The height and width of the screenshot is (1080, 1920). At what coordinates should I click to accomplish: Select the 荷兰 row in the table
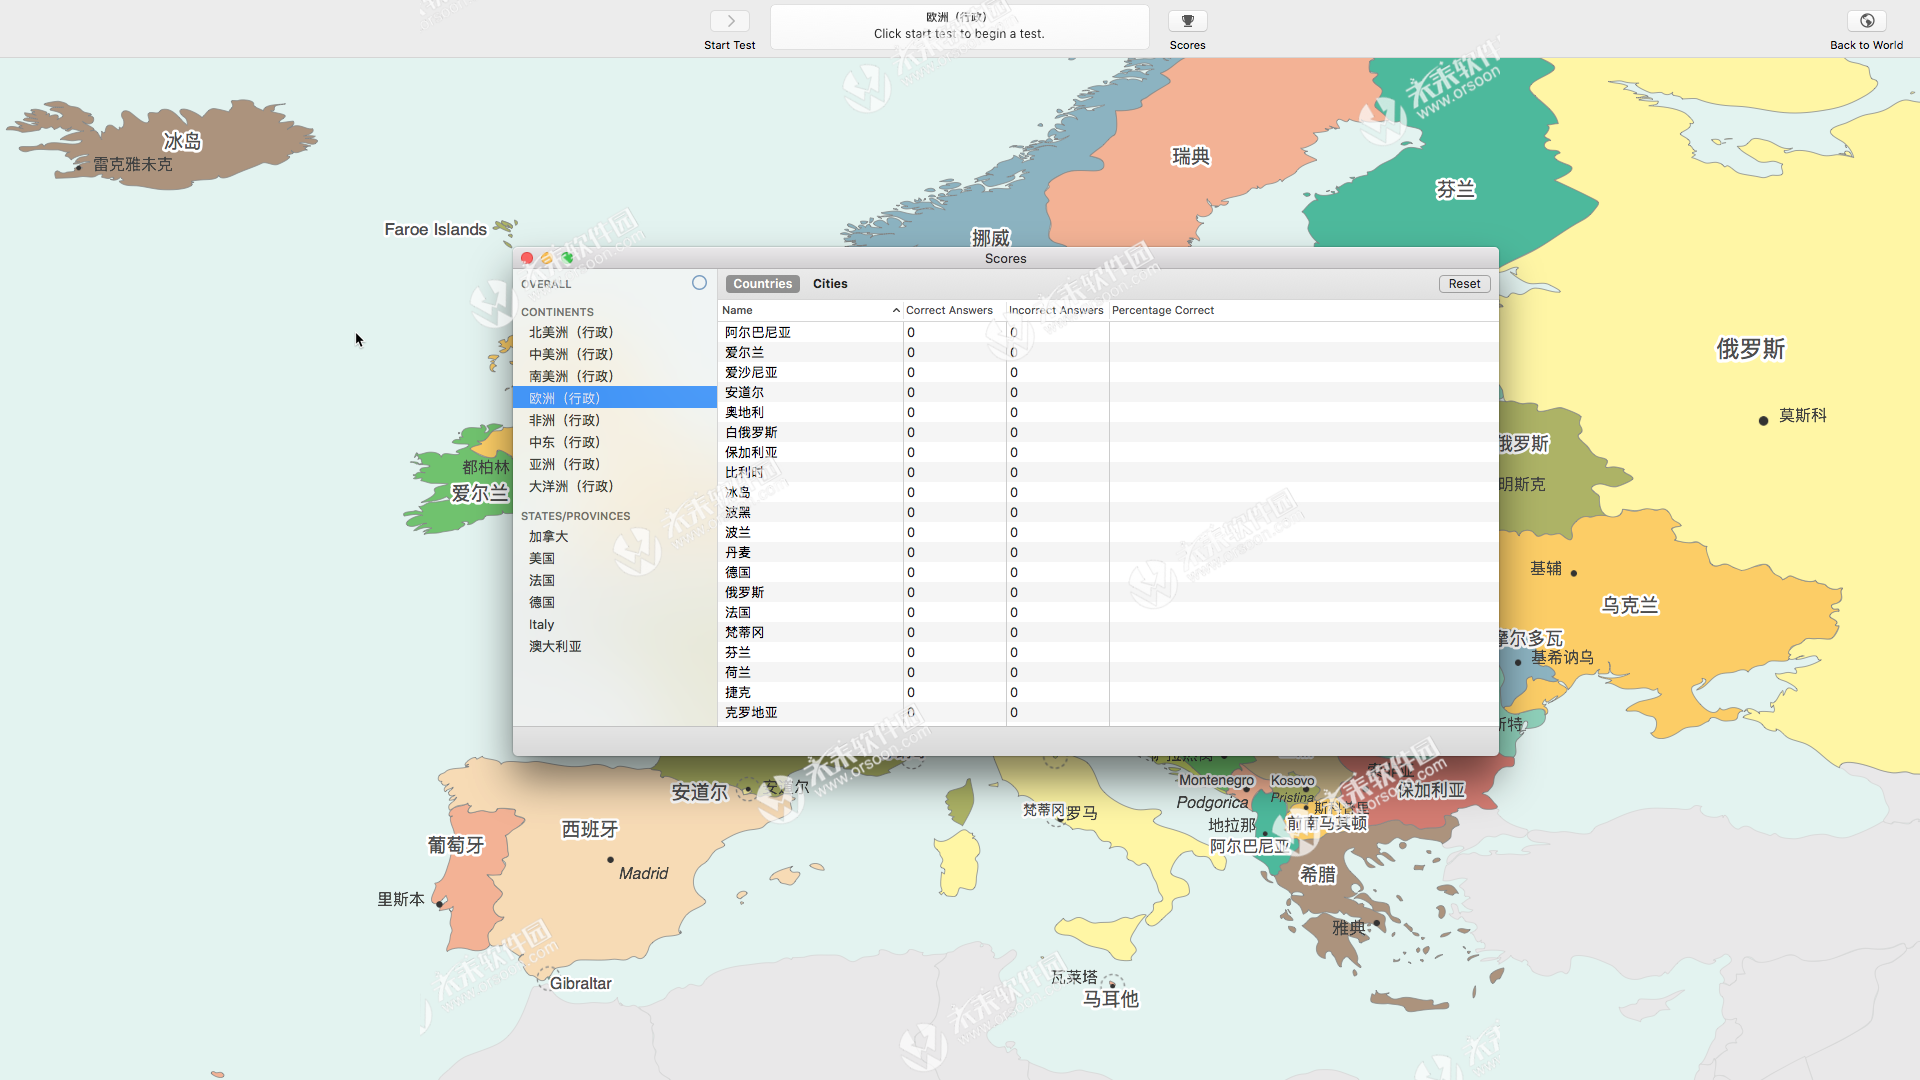[x=1108, y=672]
